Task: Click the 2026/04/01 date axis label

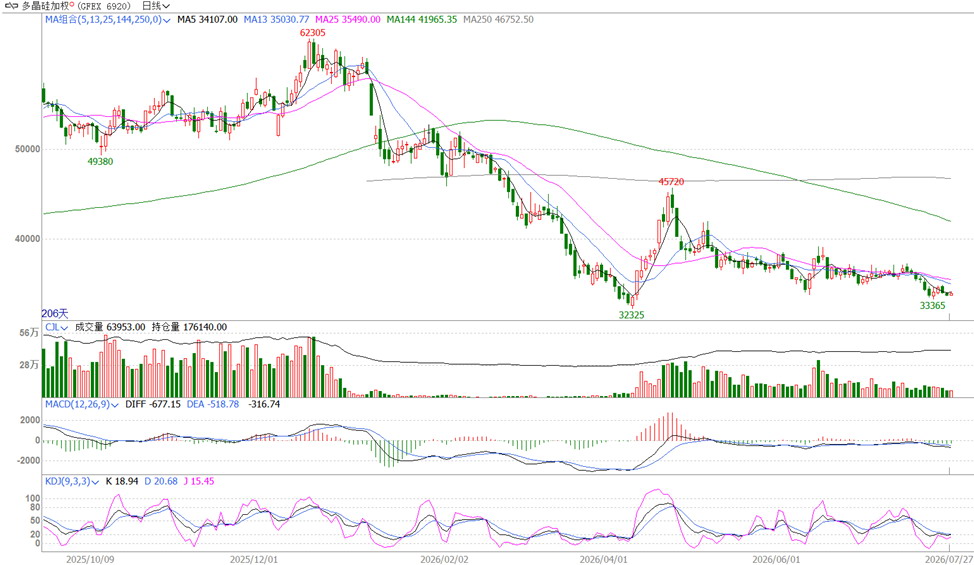Action: pos(603,559)
